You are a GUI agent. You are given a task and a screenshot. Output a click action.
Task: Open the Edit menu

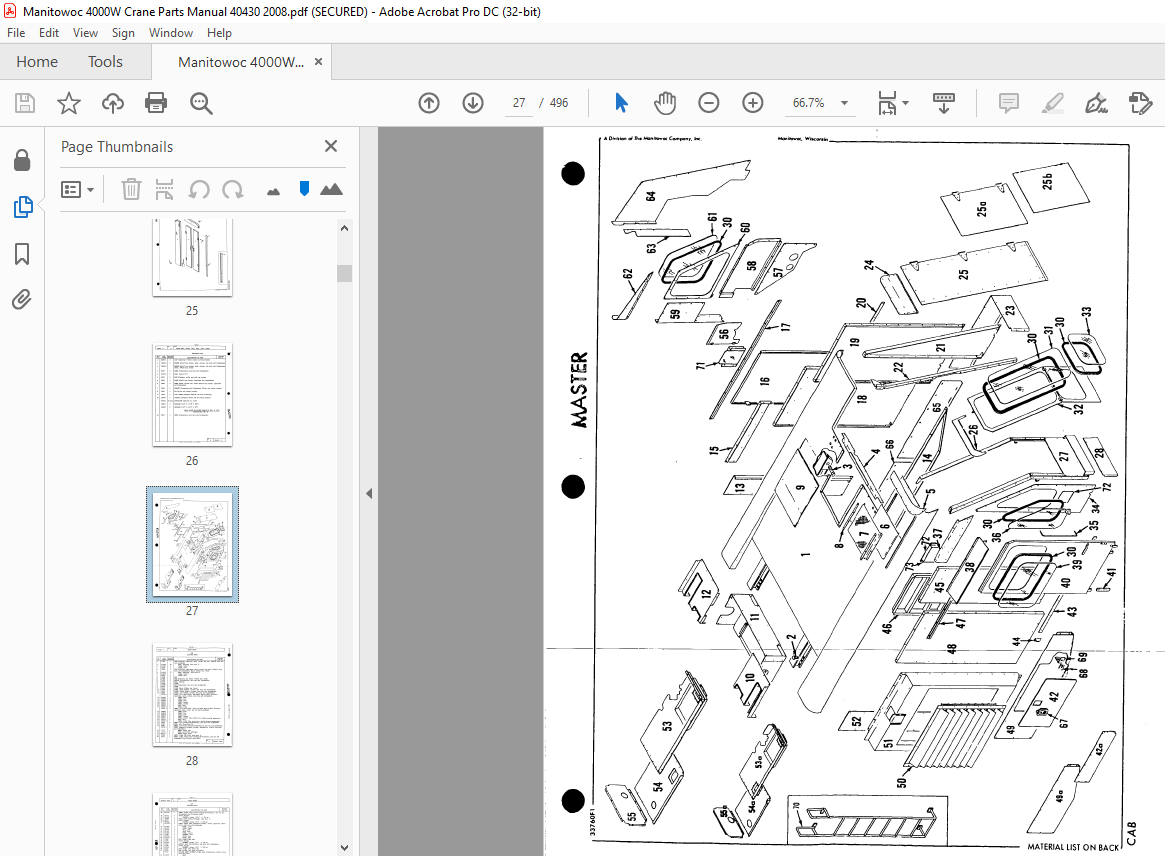pos(49,33)
